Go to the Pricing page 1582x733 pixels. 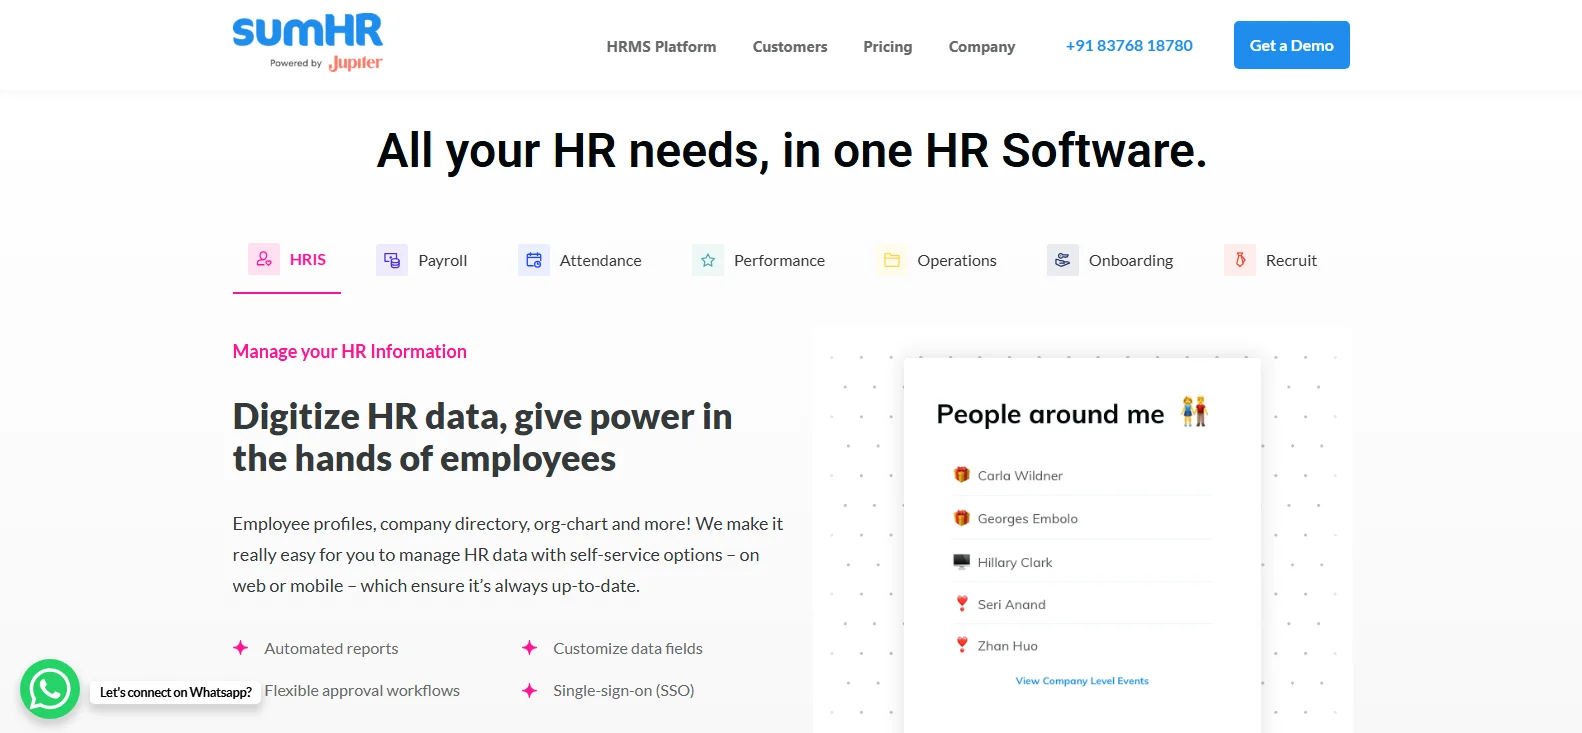(888, 47)
